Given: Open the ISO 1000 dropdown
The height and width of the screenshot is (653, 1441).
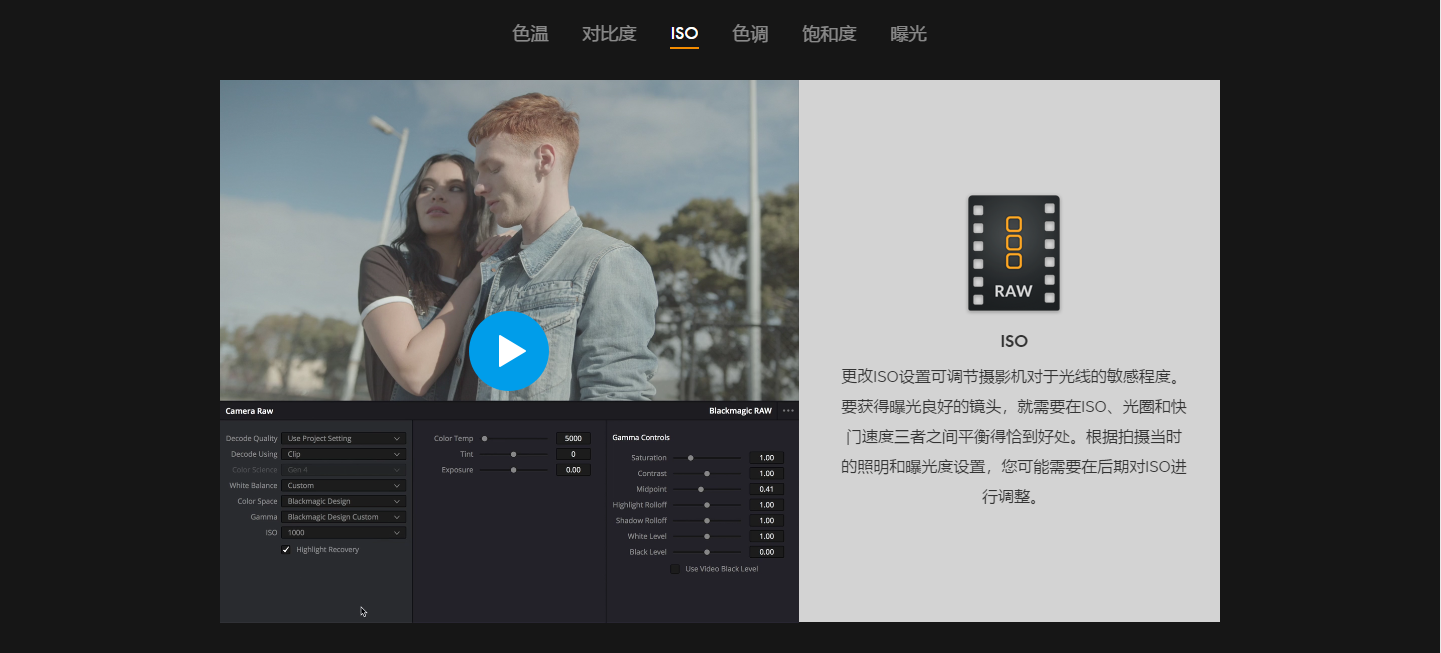Looking at the screenshot, I should pos(343,533).
